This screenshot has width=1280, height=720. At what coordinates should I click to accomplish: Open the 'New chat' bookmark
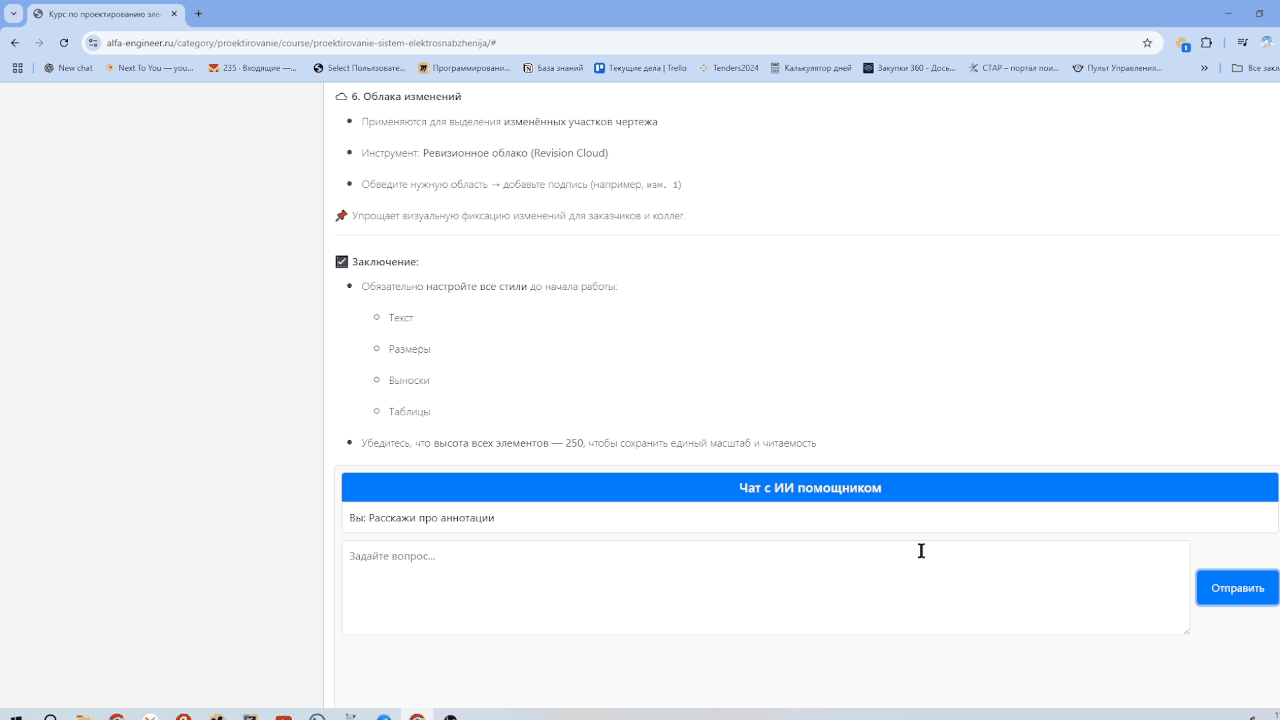pos(68,68)
